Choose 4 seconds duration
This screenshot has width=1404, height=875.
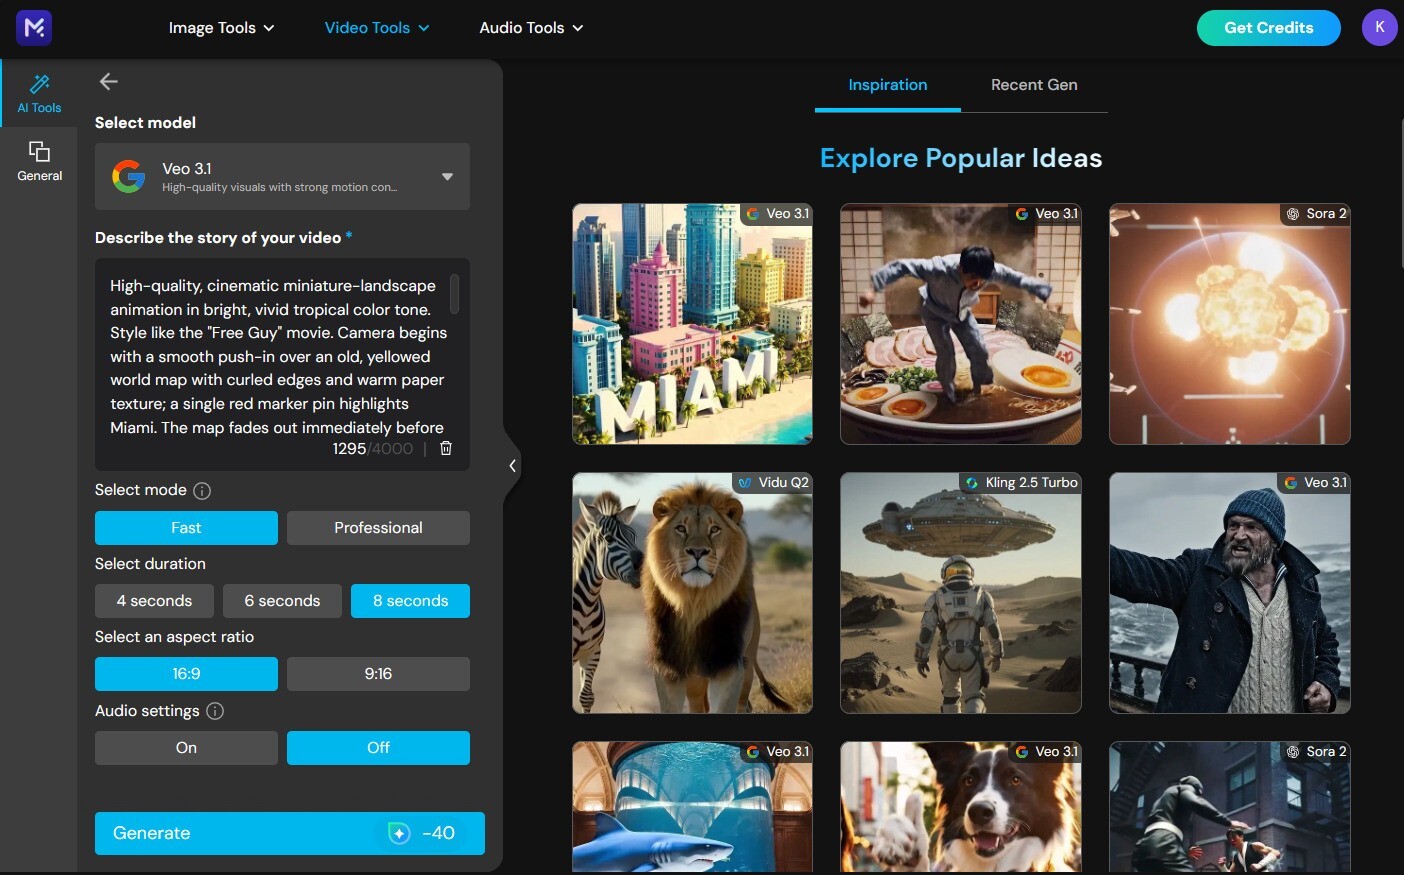[x=154, y=601]
